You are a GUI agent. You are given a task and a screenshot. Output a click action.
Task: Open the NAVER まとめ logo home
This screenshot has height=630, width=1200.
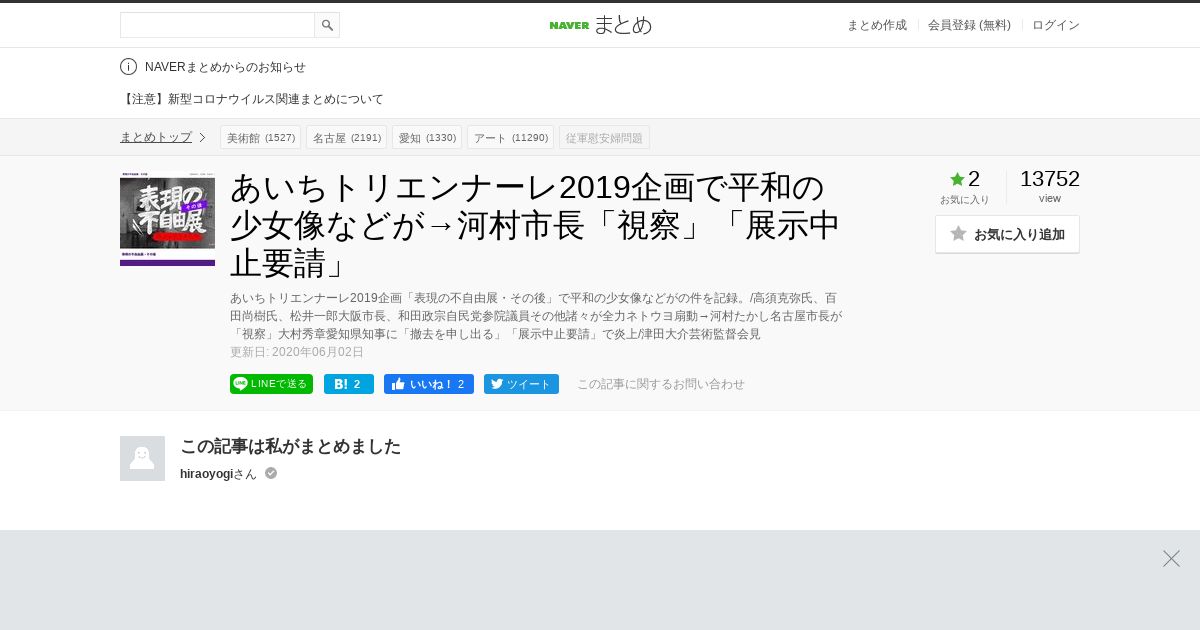click(x=600, y=25)
